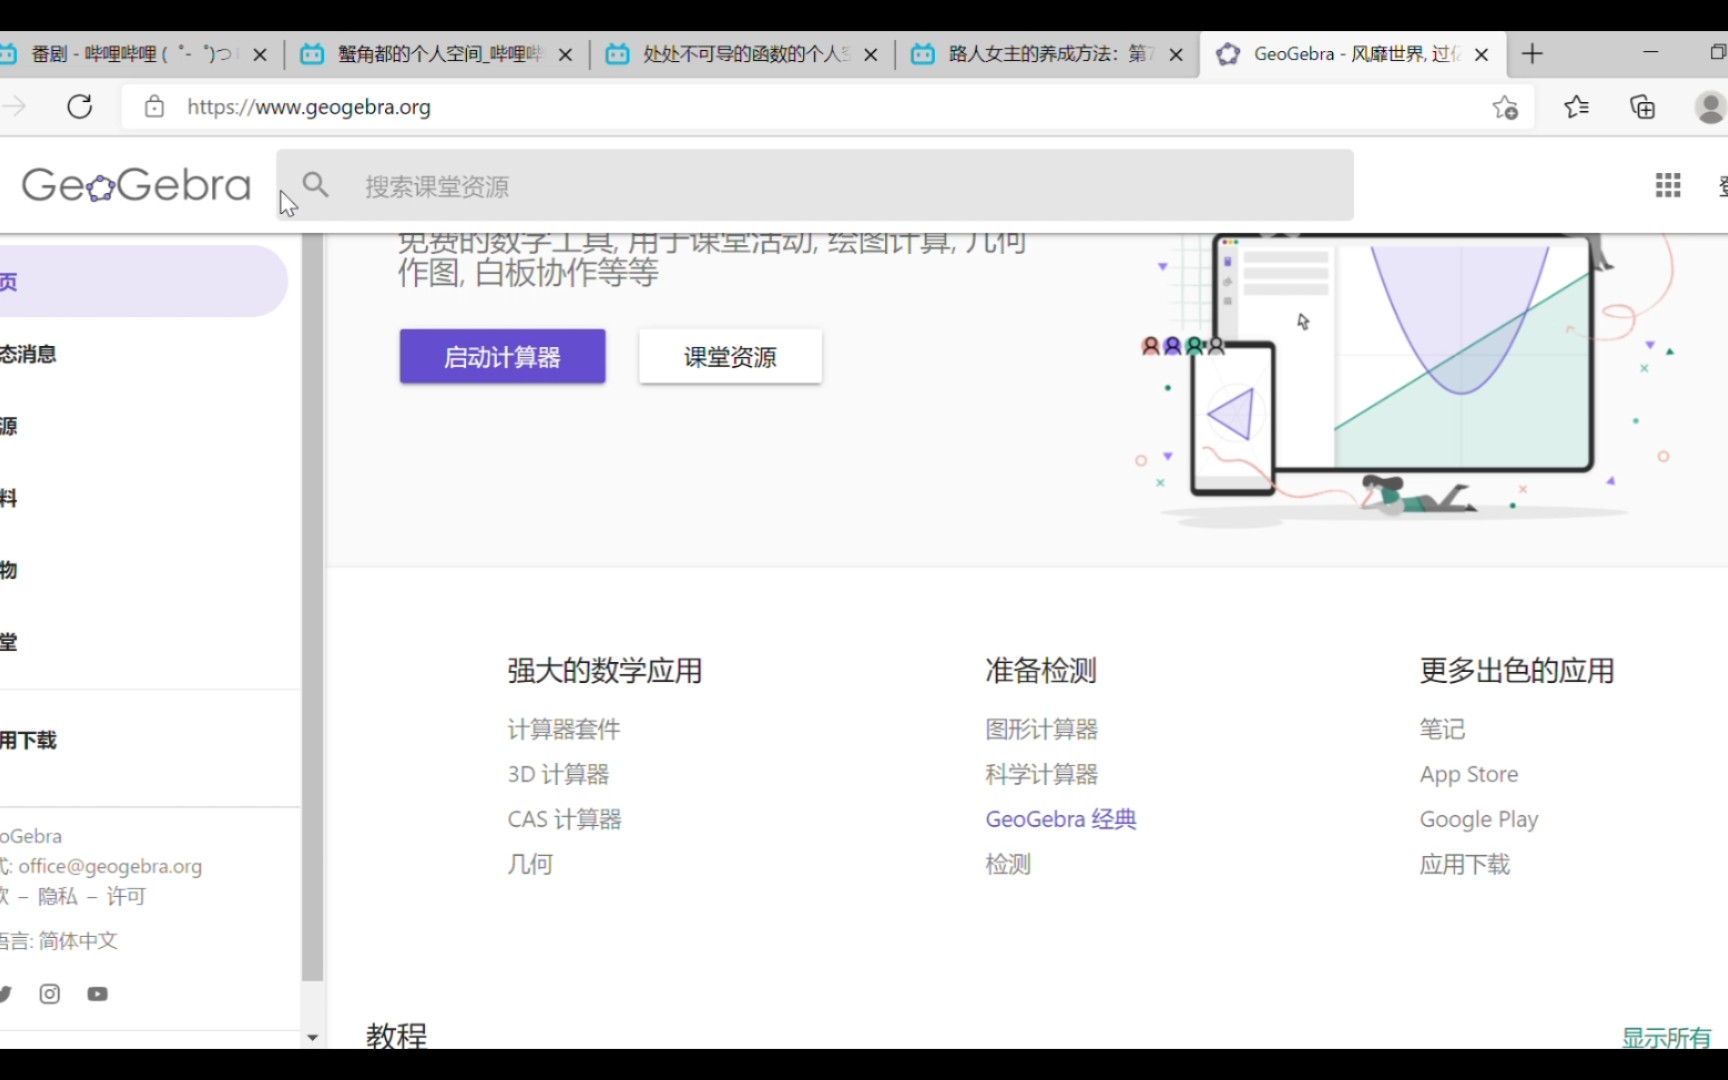Screen dimensions: 1728x1080
Task: Close the 蟹角都的个人空间 tab
Action: [565, 55]
